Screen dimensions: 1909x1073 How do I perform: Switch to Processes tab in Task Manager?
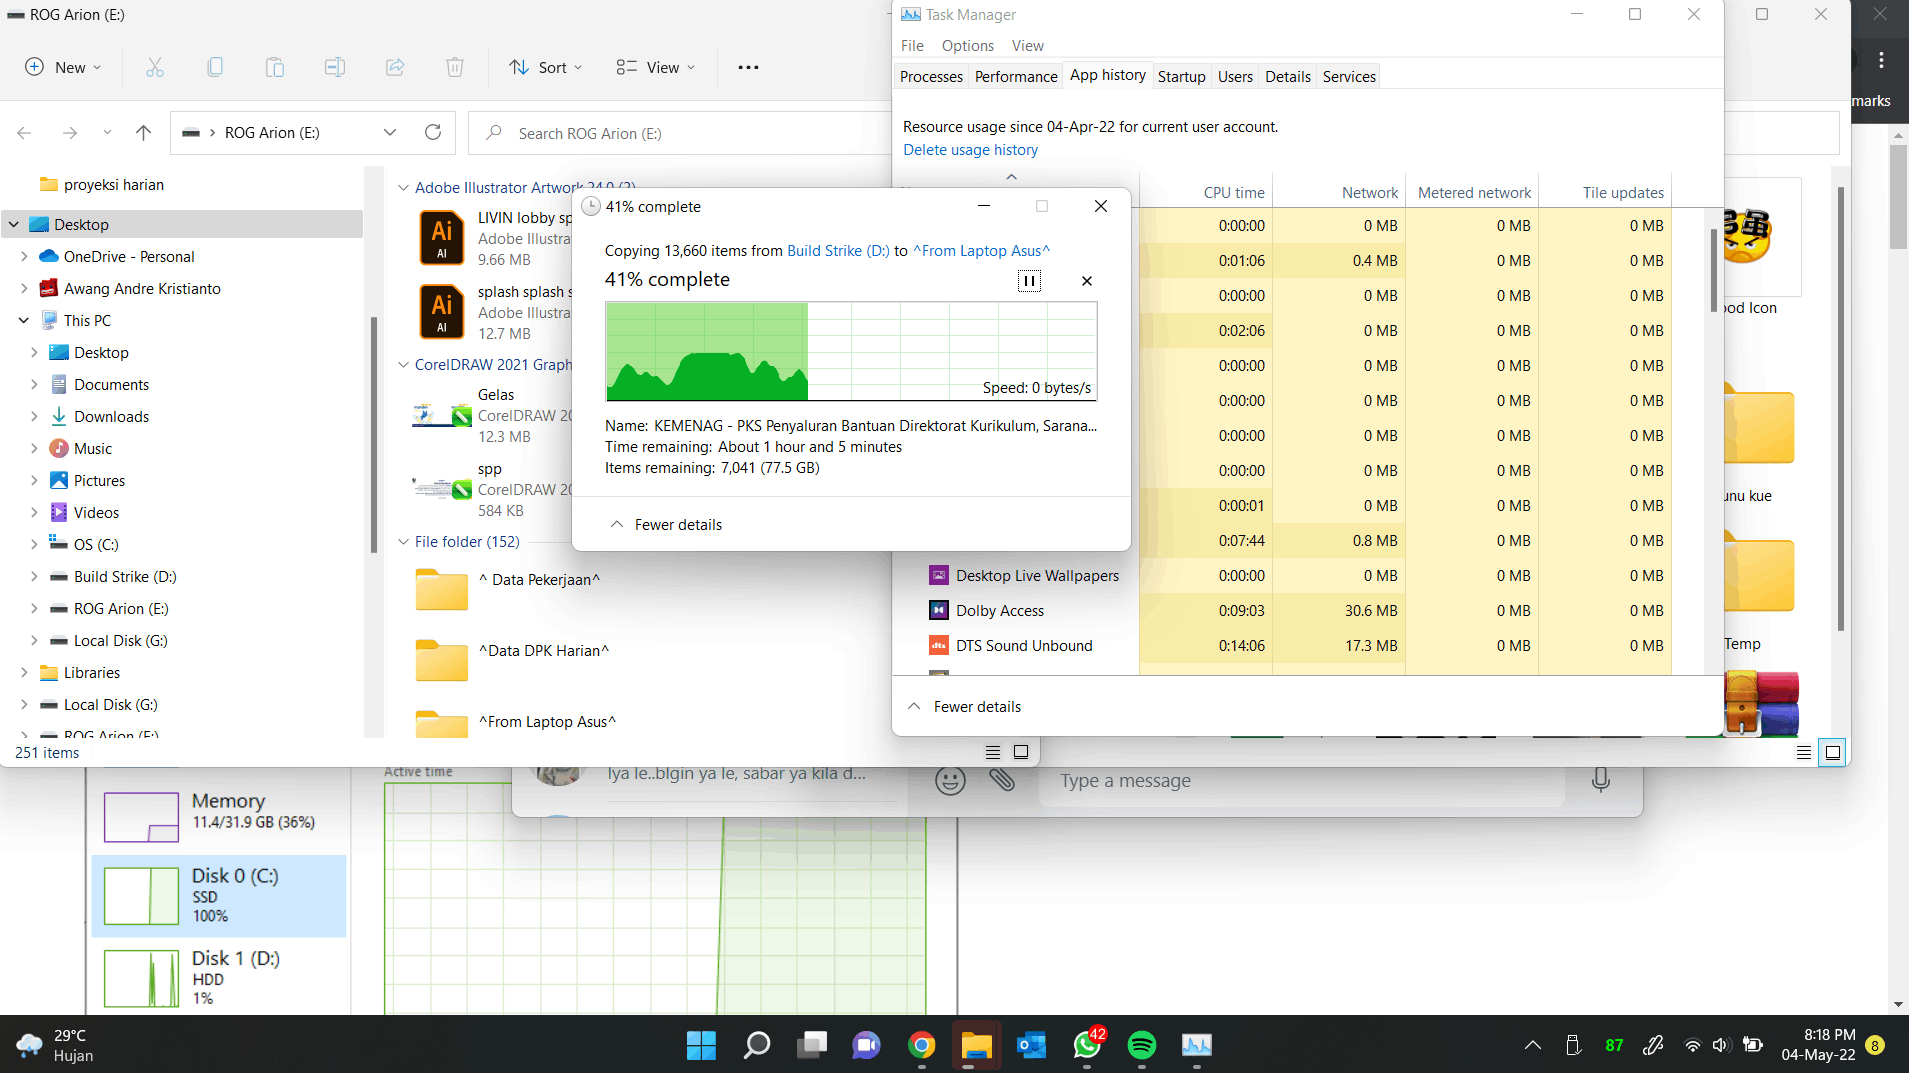931,77
